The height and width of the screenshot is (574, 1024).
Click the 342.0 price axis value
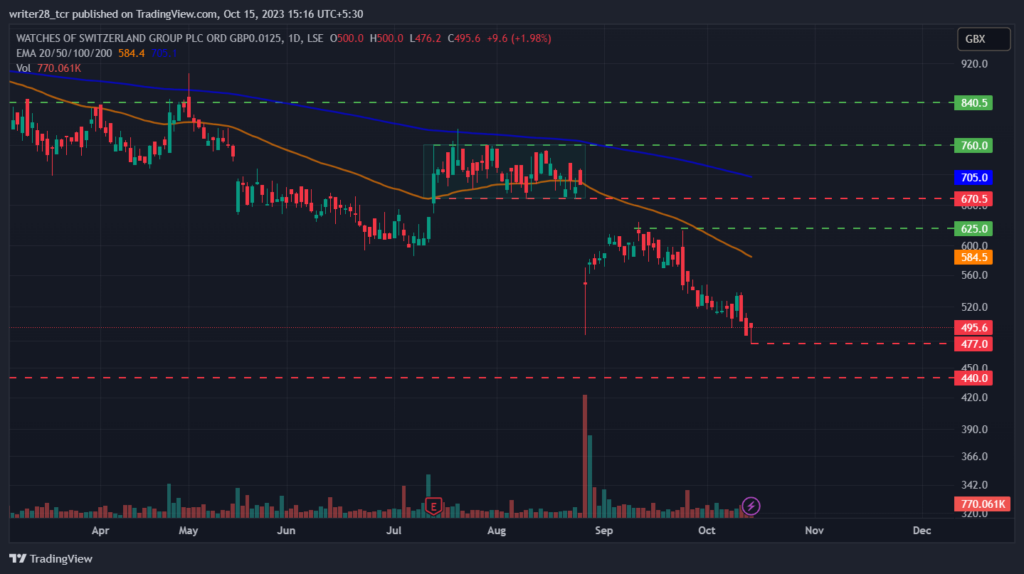pos(974,485)
